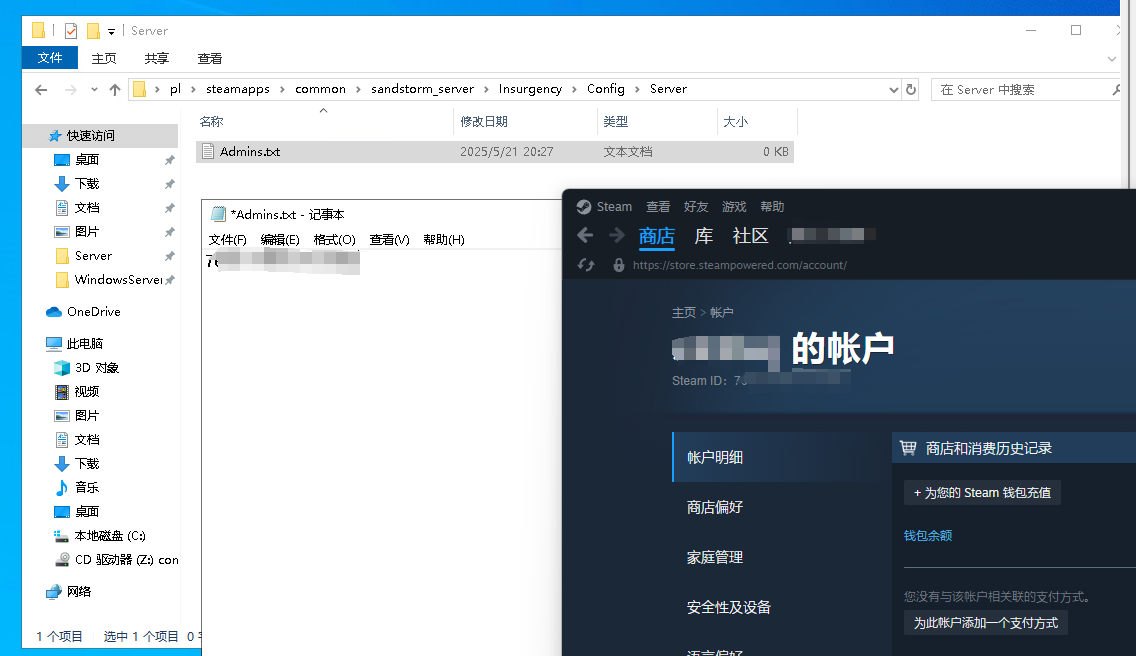The width and height of the screenshot is (1136, 656).
Task: Go back in Steam client navigation
Action: [585, 236]
